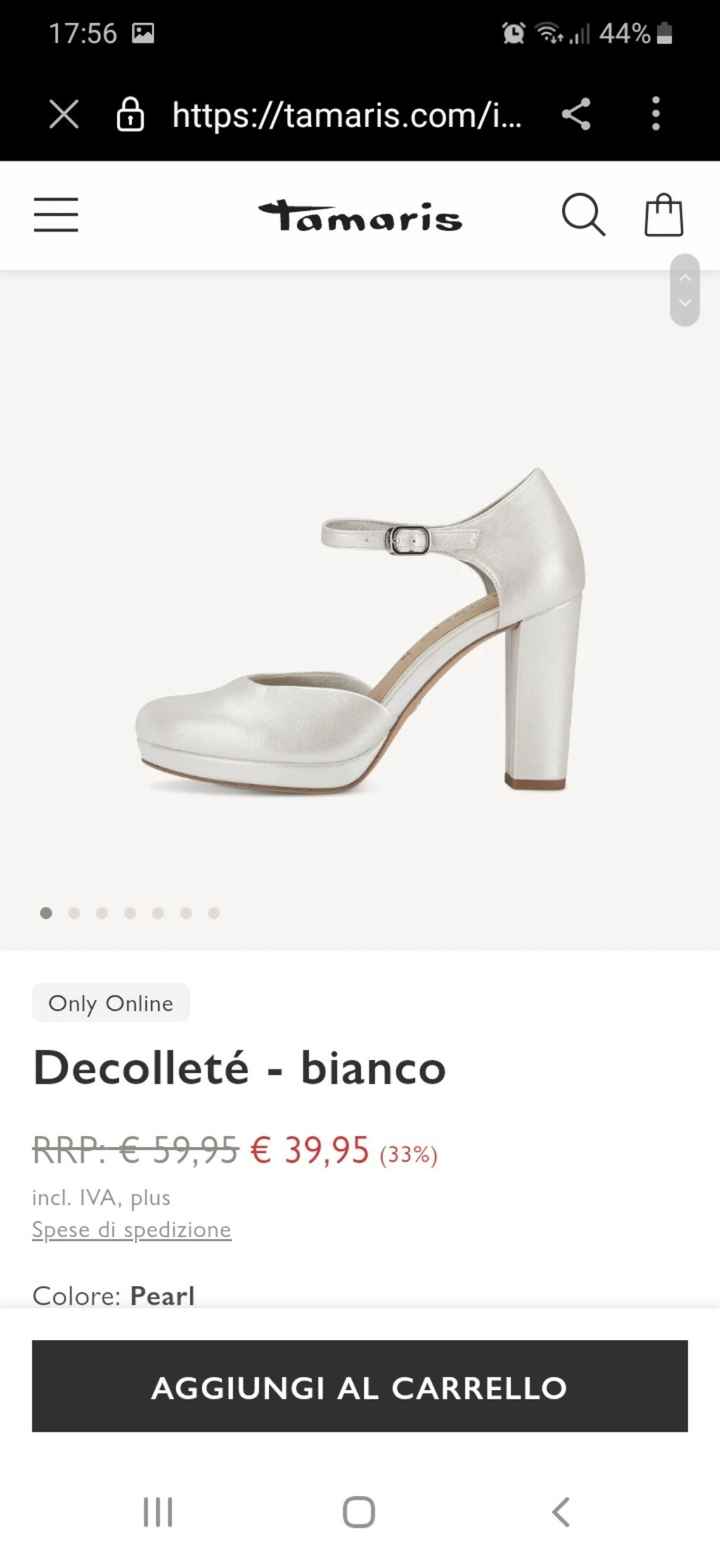The width and height of the screenshot is (720, 1560).
Task: Tap the padlock site security icon
Action: (130, 115)
